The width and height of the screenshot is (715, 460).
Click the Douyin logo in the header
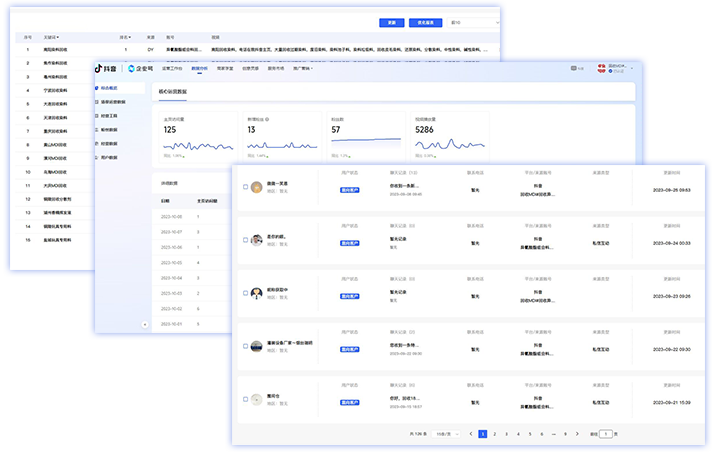point(103,68)
